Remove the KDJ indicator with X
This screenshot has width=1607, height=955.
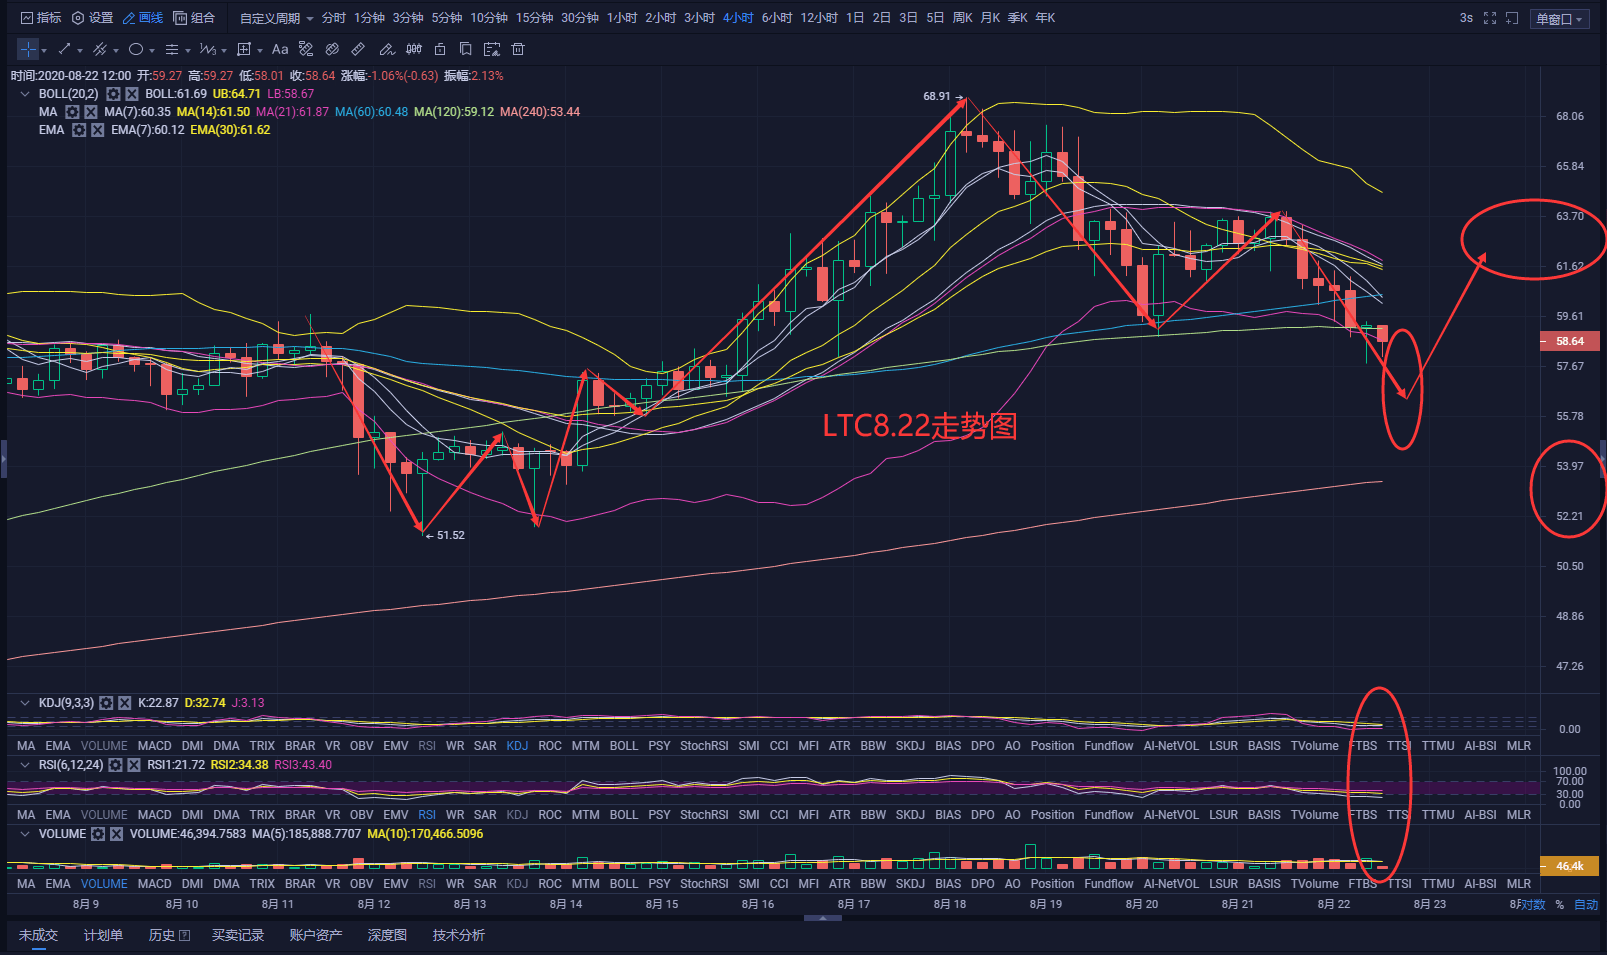point(125,703)
